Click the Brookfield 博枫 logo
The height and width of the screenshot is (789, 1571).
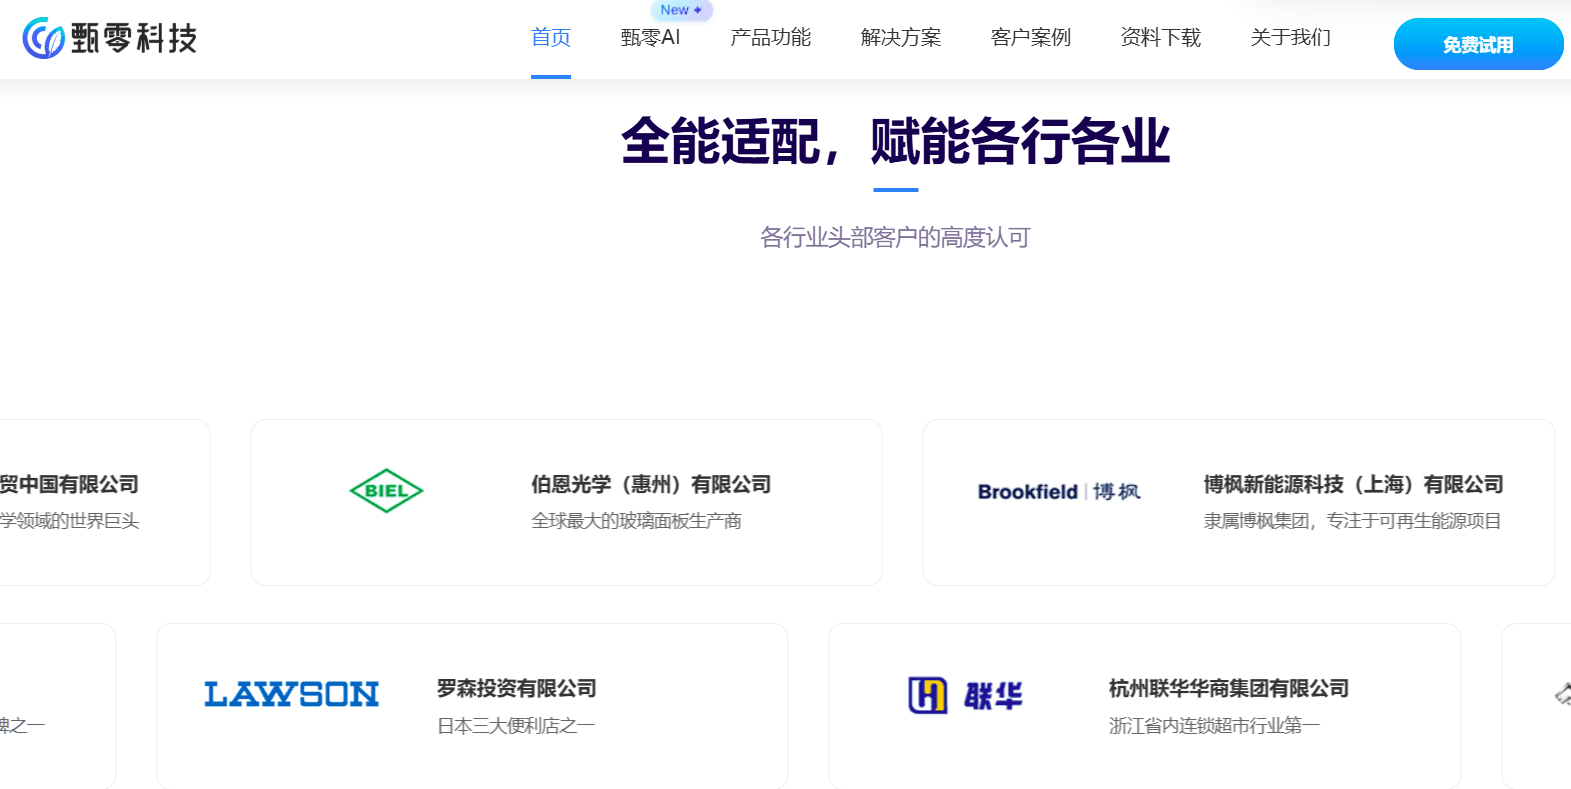coord(1059,491)
